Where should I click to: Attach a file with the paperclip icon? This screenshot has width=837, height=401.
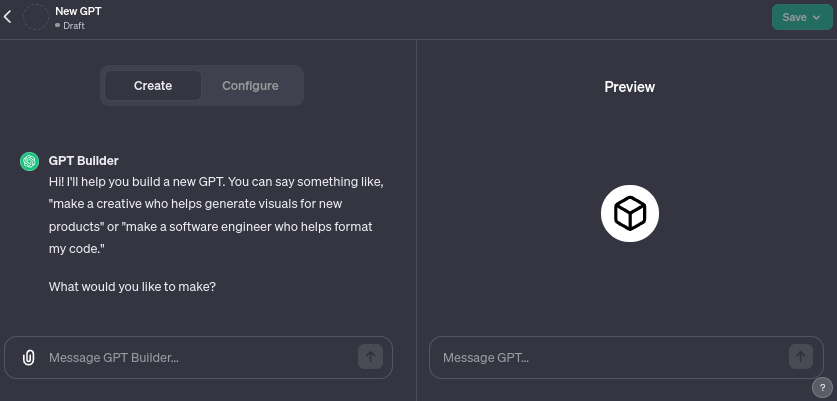coord(29,357)
